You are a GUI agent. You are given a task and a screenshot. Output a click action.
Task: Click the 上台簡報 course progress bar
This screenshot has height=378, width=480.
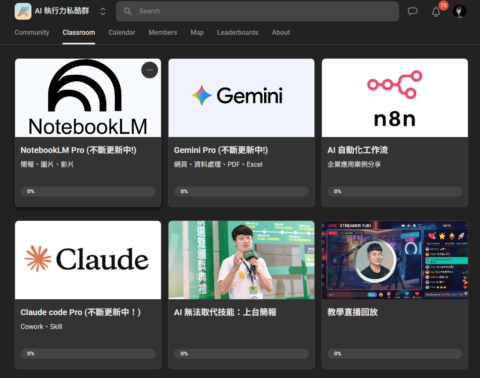pyautogui.click(x=241, y=353)
